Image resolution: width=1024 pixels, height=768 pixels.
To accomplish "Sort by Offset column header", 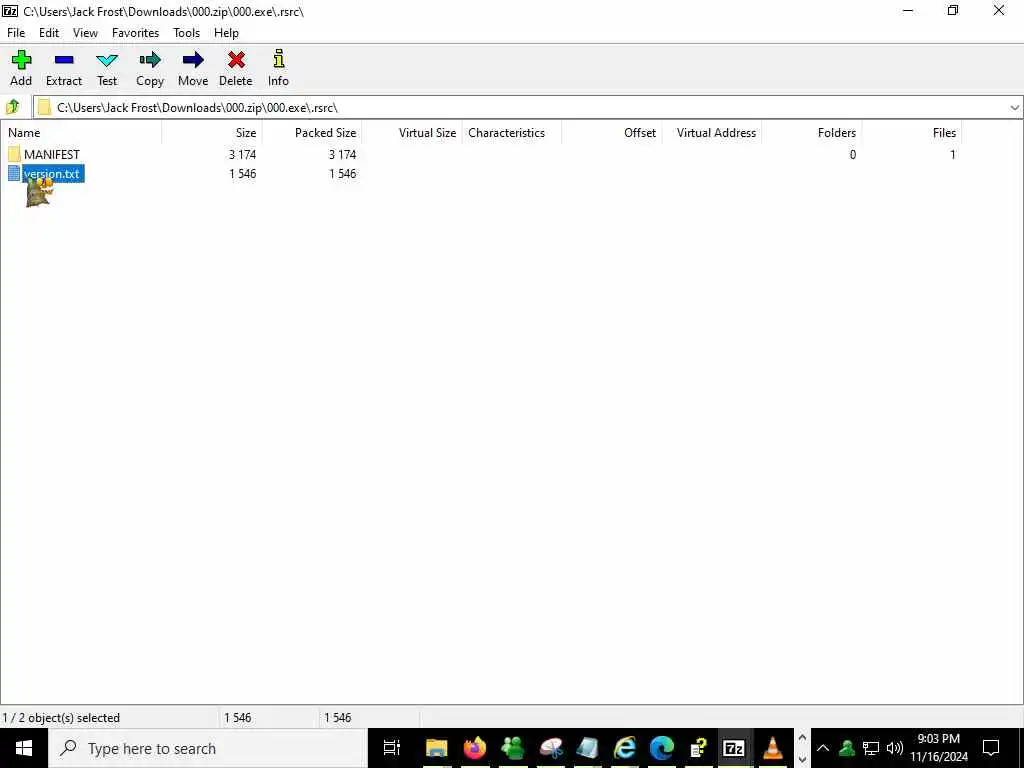I will click(x=611, y=133).
